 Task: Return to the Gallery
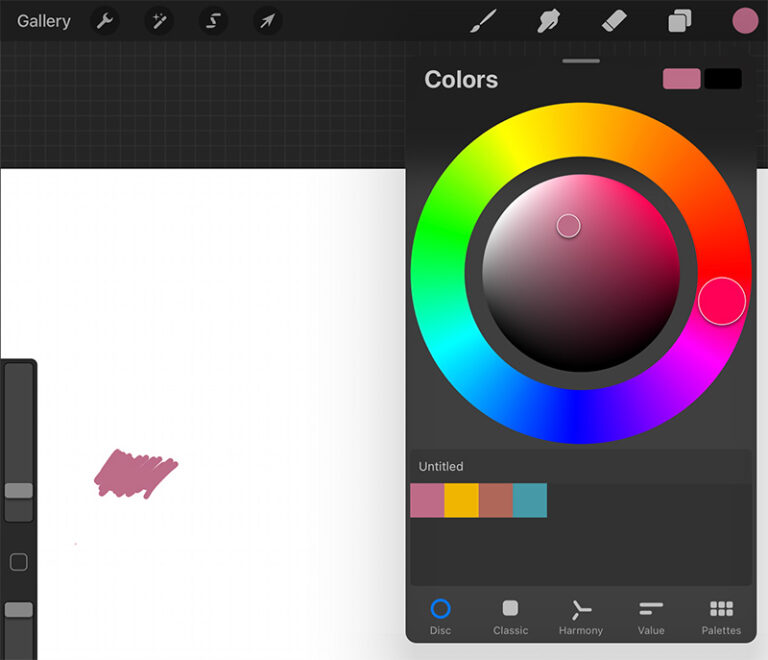pos(44,21)
